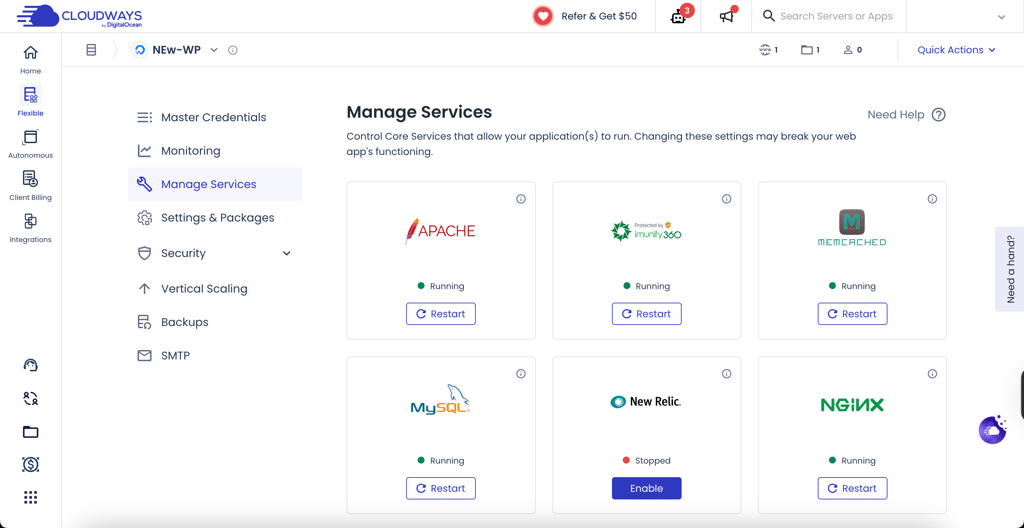Click the NGINX logo
1024x528 pixels.
point(852,405)
